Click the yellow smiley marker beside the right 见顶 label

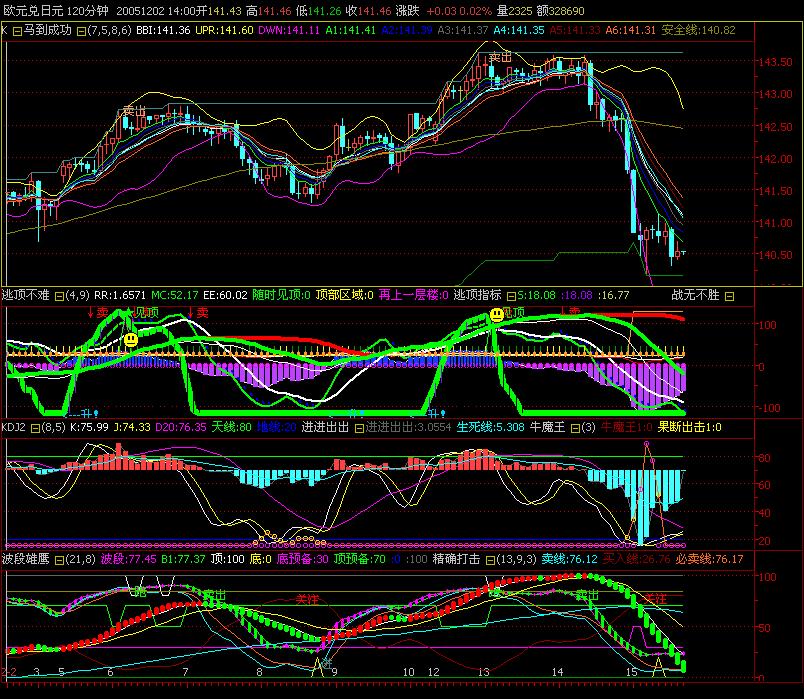(x=496, y=314)
